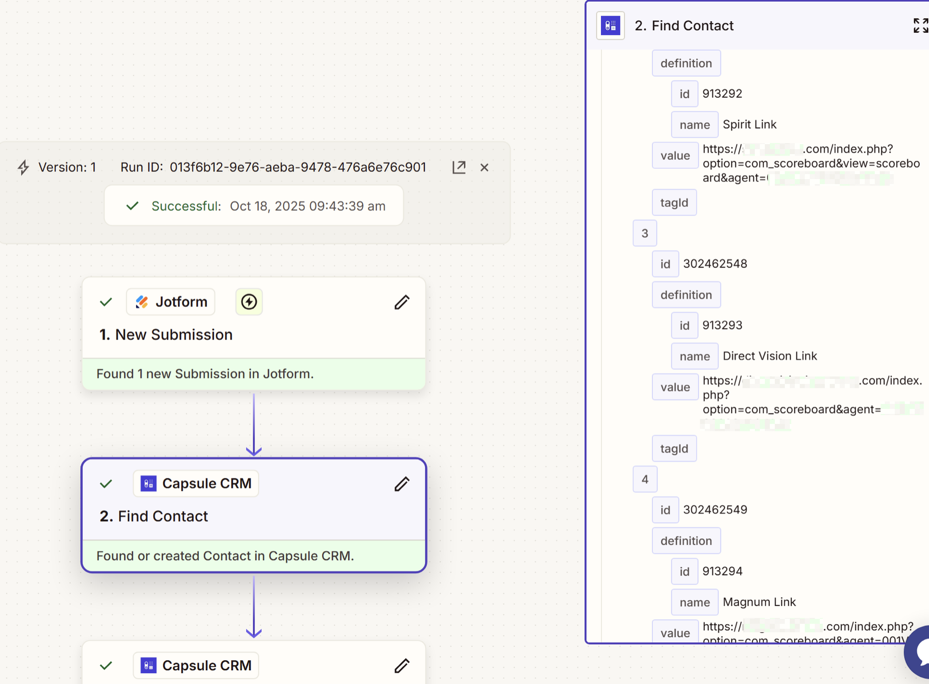This screenshot has height=684, width=929.
Task: Expand Find Contact panel to fullscreen
Action: coord(920,26)
